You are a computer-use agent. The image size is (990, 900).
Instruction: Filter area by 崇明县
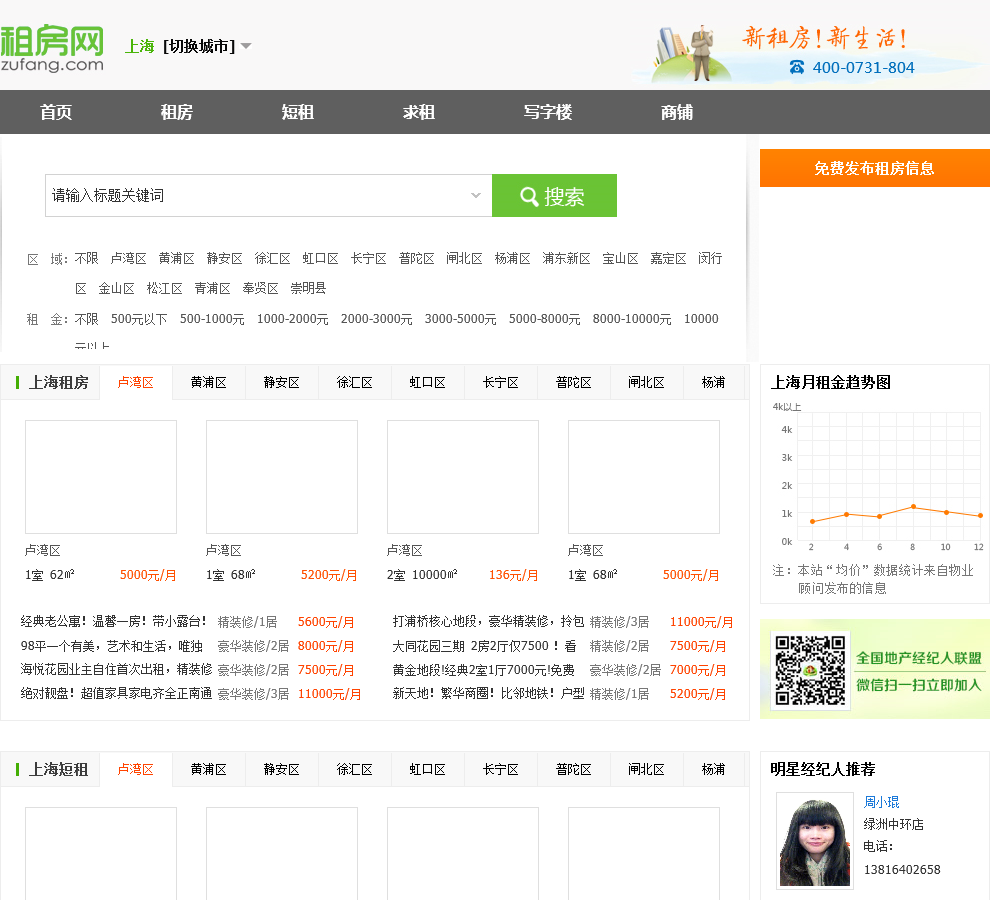tap(308, 288)
